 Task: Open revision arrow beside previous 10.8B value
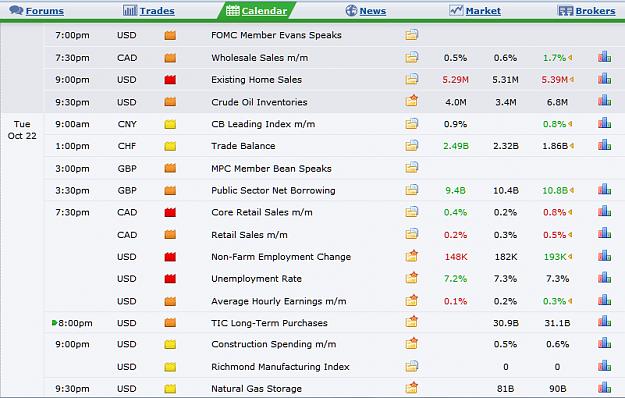pos(572,190)
